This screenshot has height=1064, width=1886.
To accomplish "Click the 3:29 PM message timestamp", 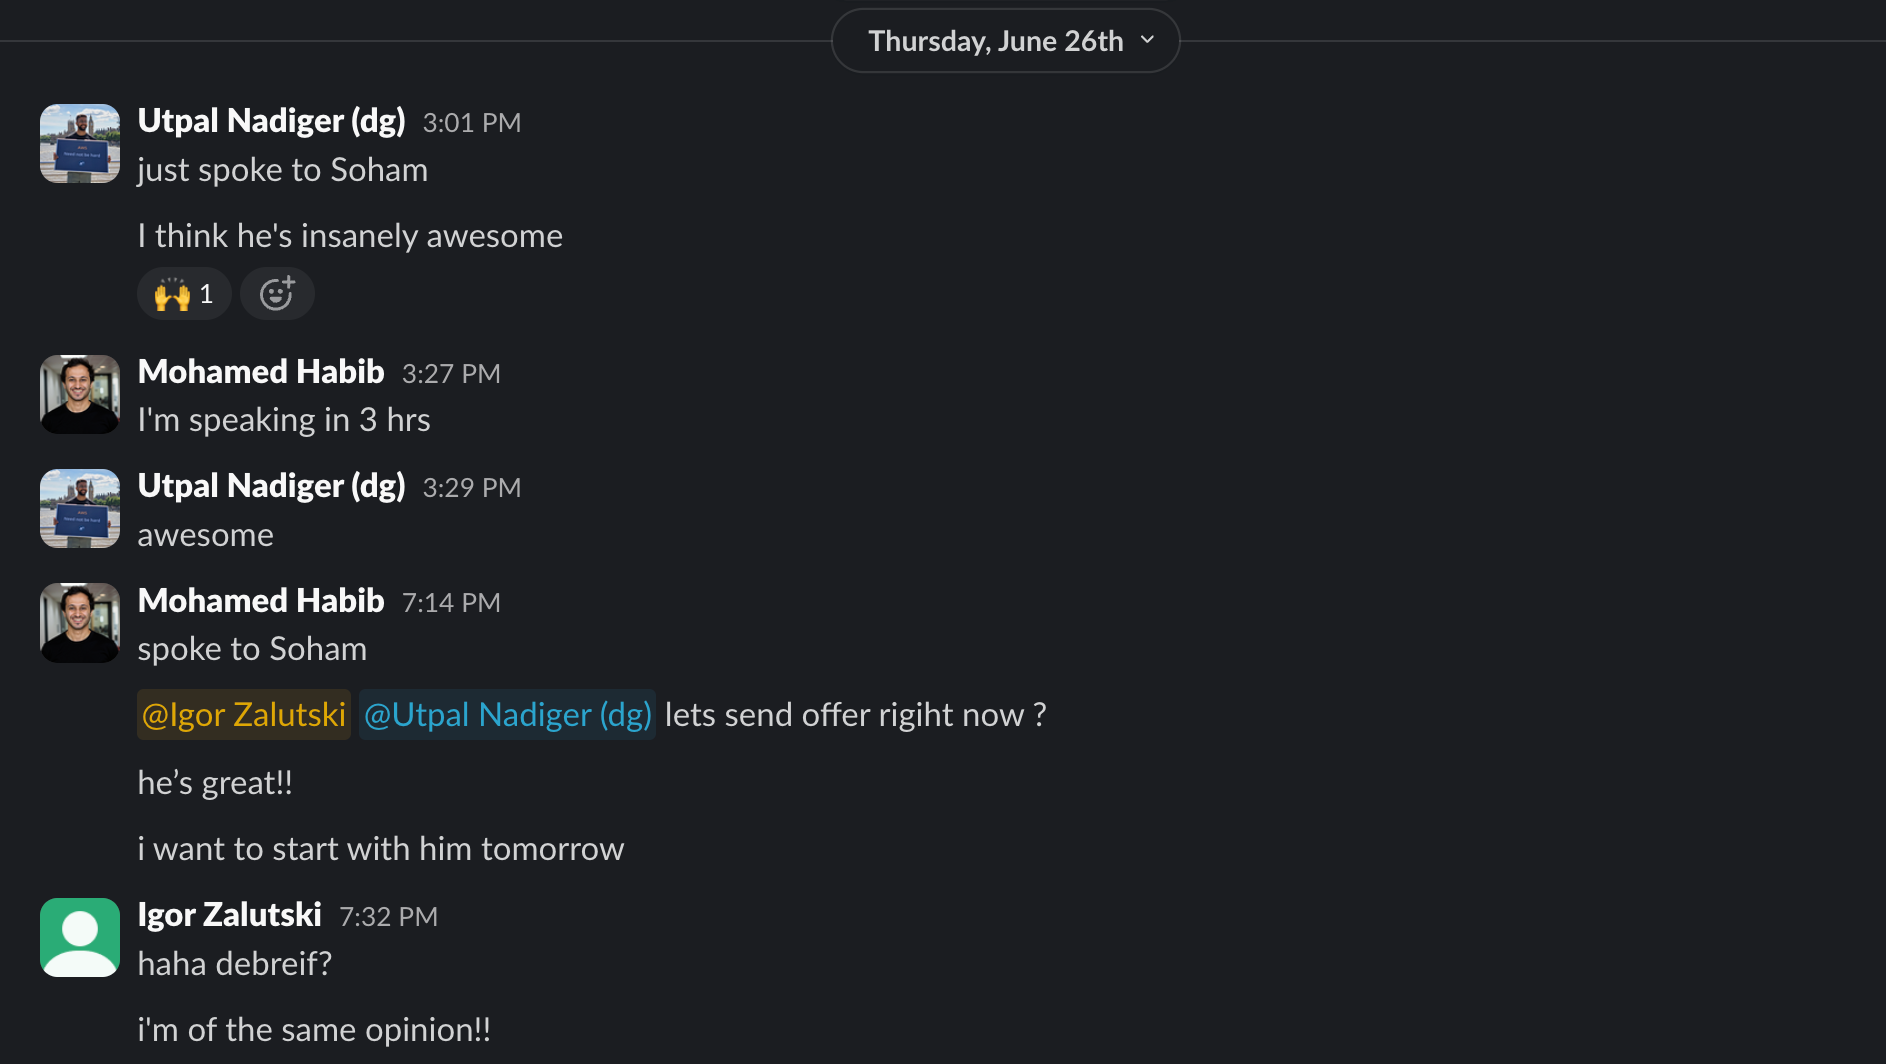I will (x=472, y=488).
